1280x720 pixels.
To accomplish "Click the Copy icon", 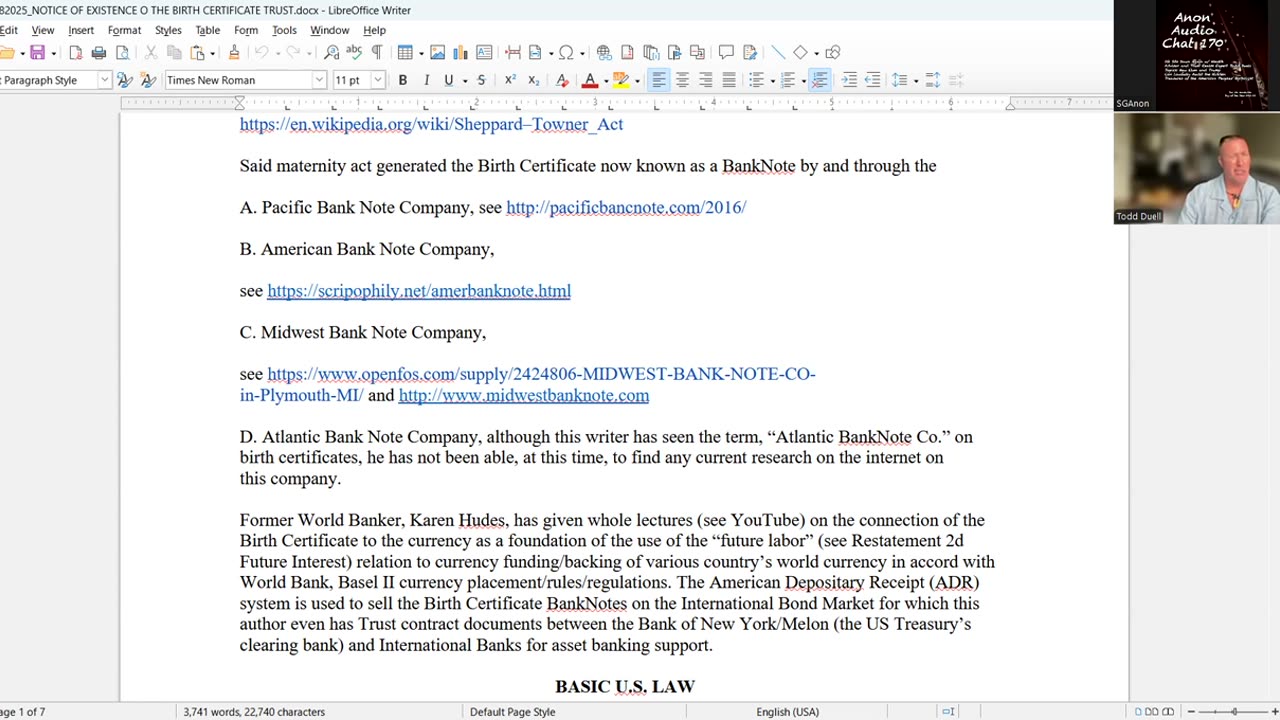I will pyautogui.click(x=174, y=53).
